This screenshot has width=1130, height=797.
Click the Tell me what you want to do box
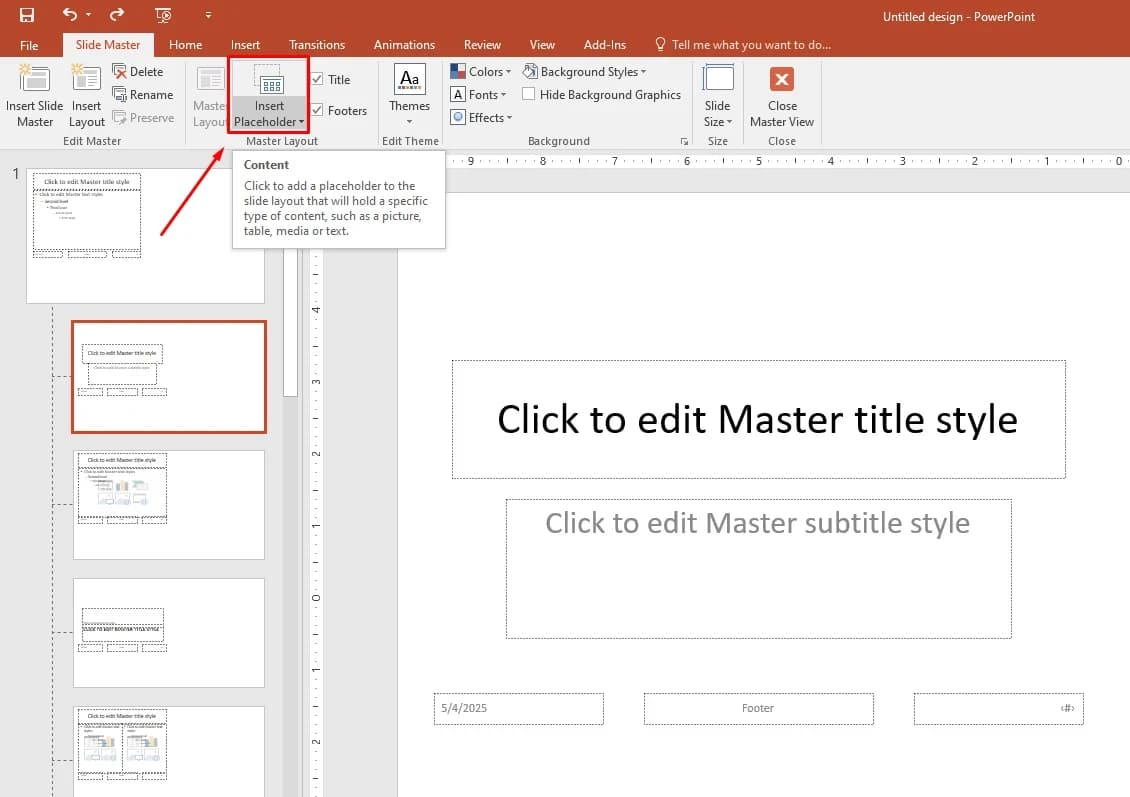pos(742,45)
